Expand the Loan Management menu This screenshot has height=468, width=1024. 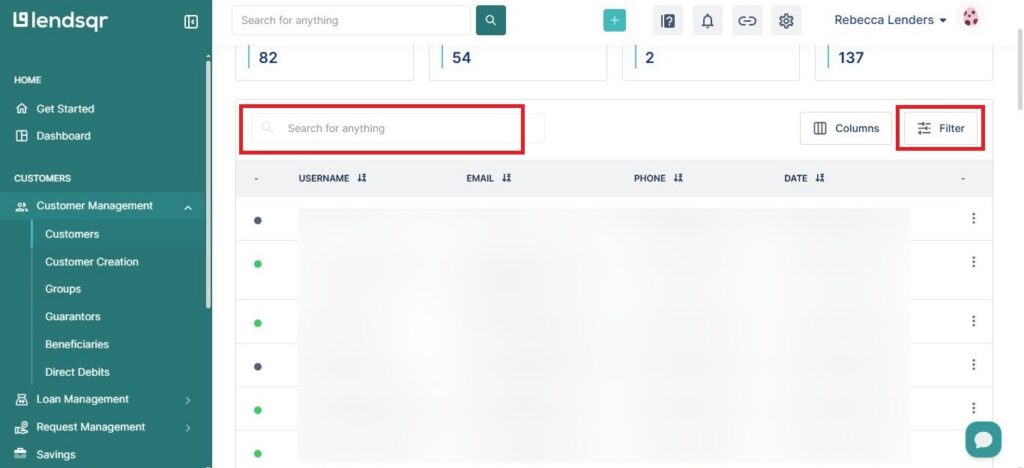coord(188,400)
